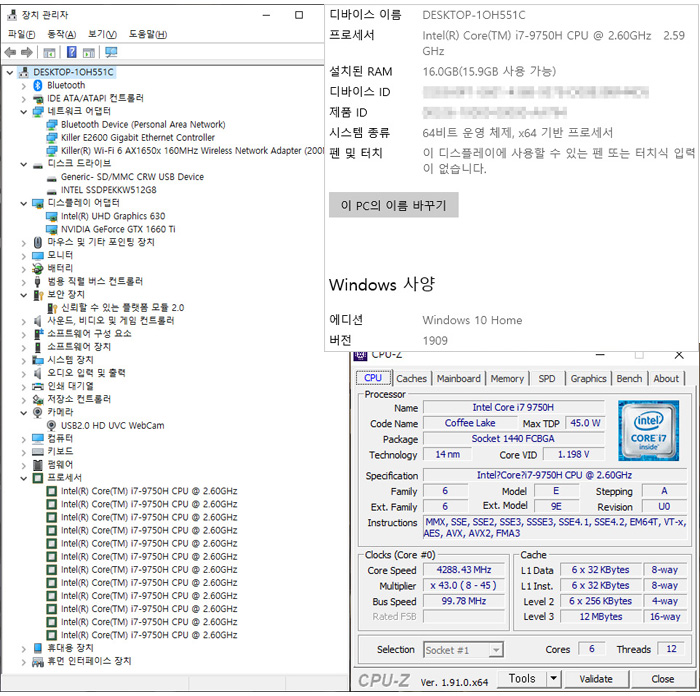
Task: Expand the 시스템 장치 category
Action: (24, 360)
